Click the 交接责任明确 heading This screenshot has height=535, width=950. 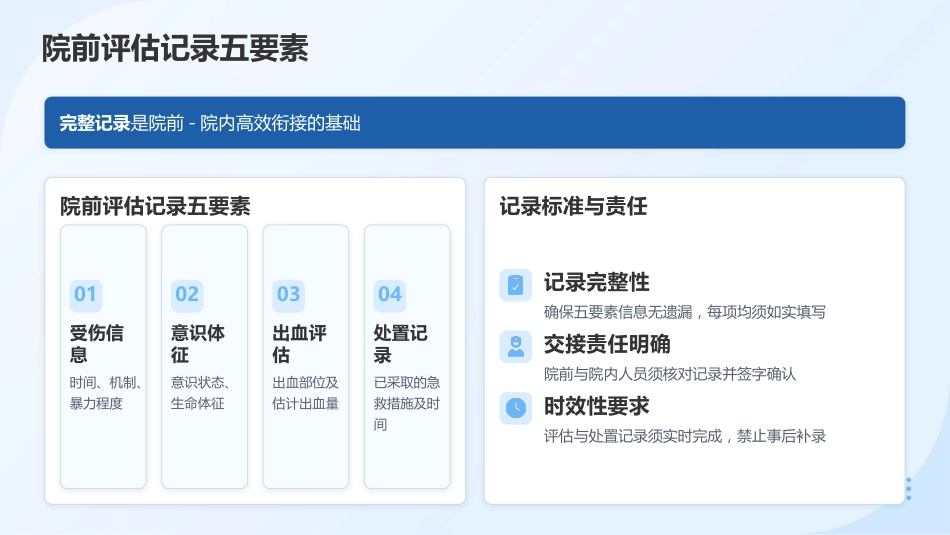[607, 344]
